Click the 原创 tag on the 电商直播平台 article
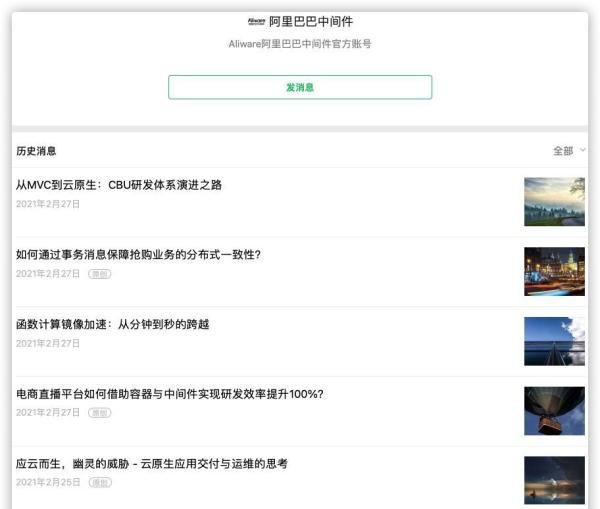The image size is (600, 509). point(99,413)
